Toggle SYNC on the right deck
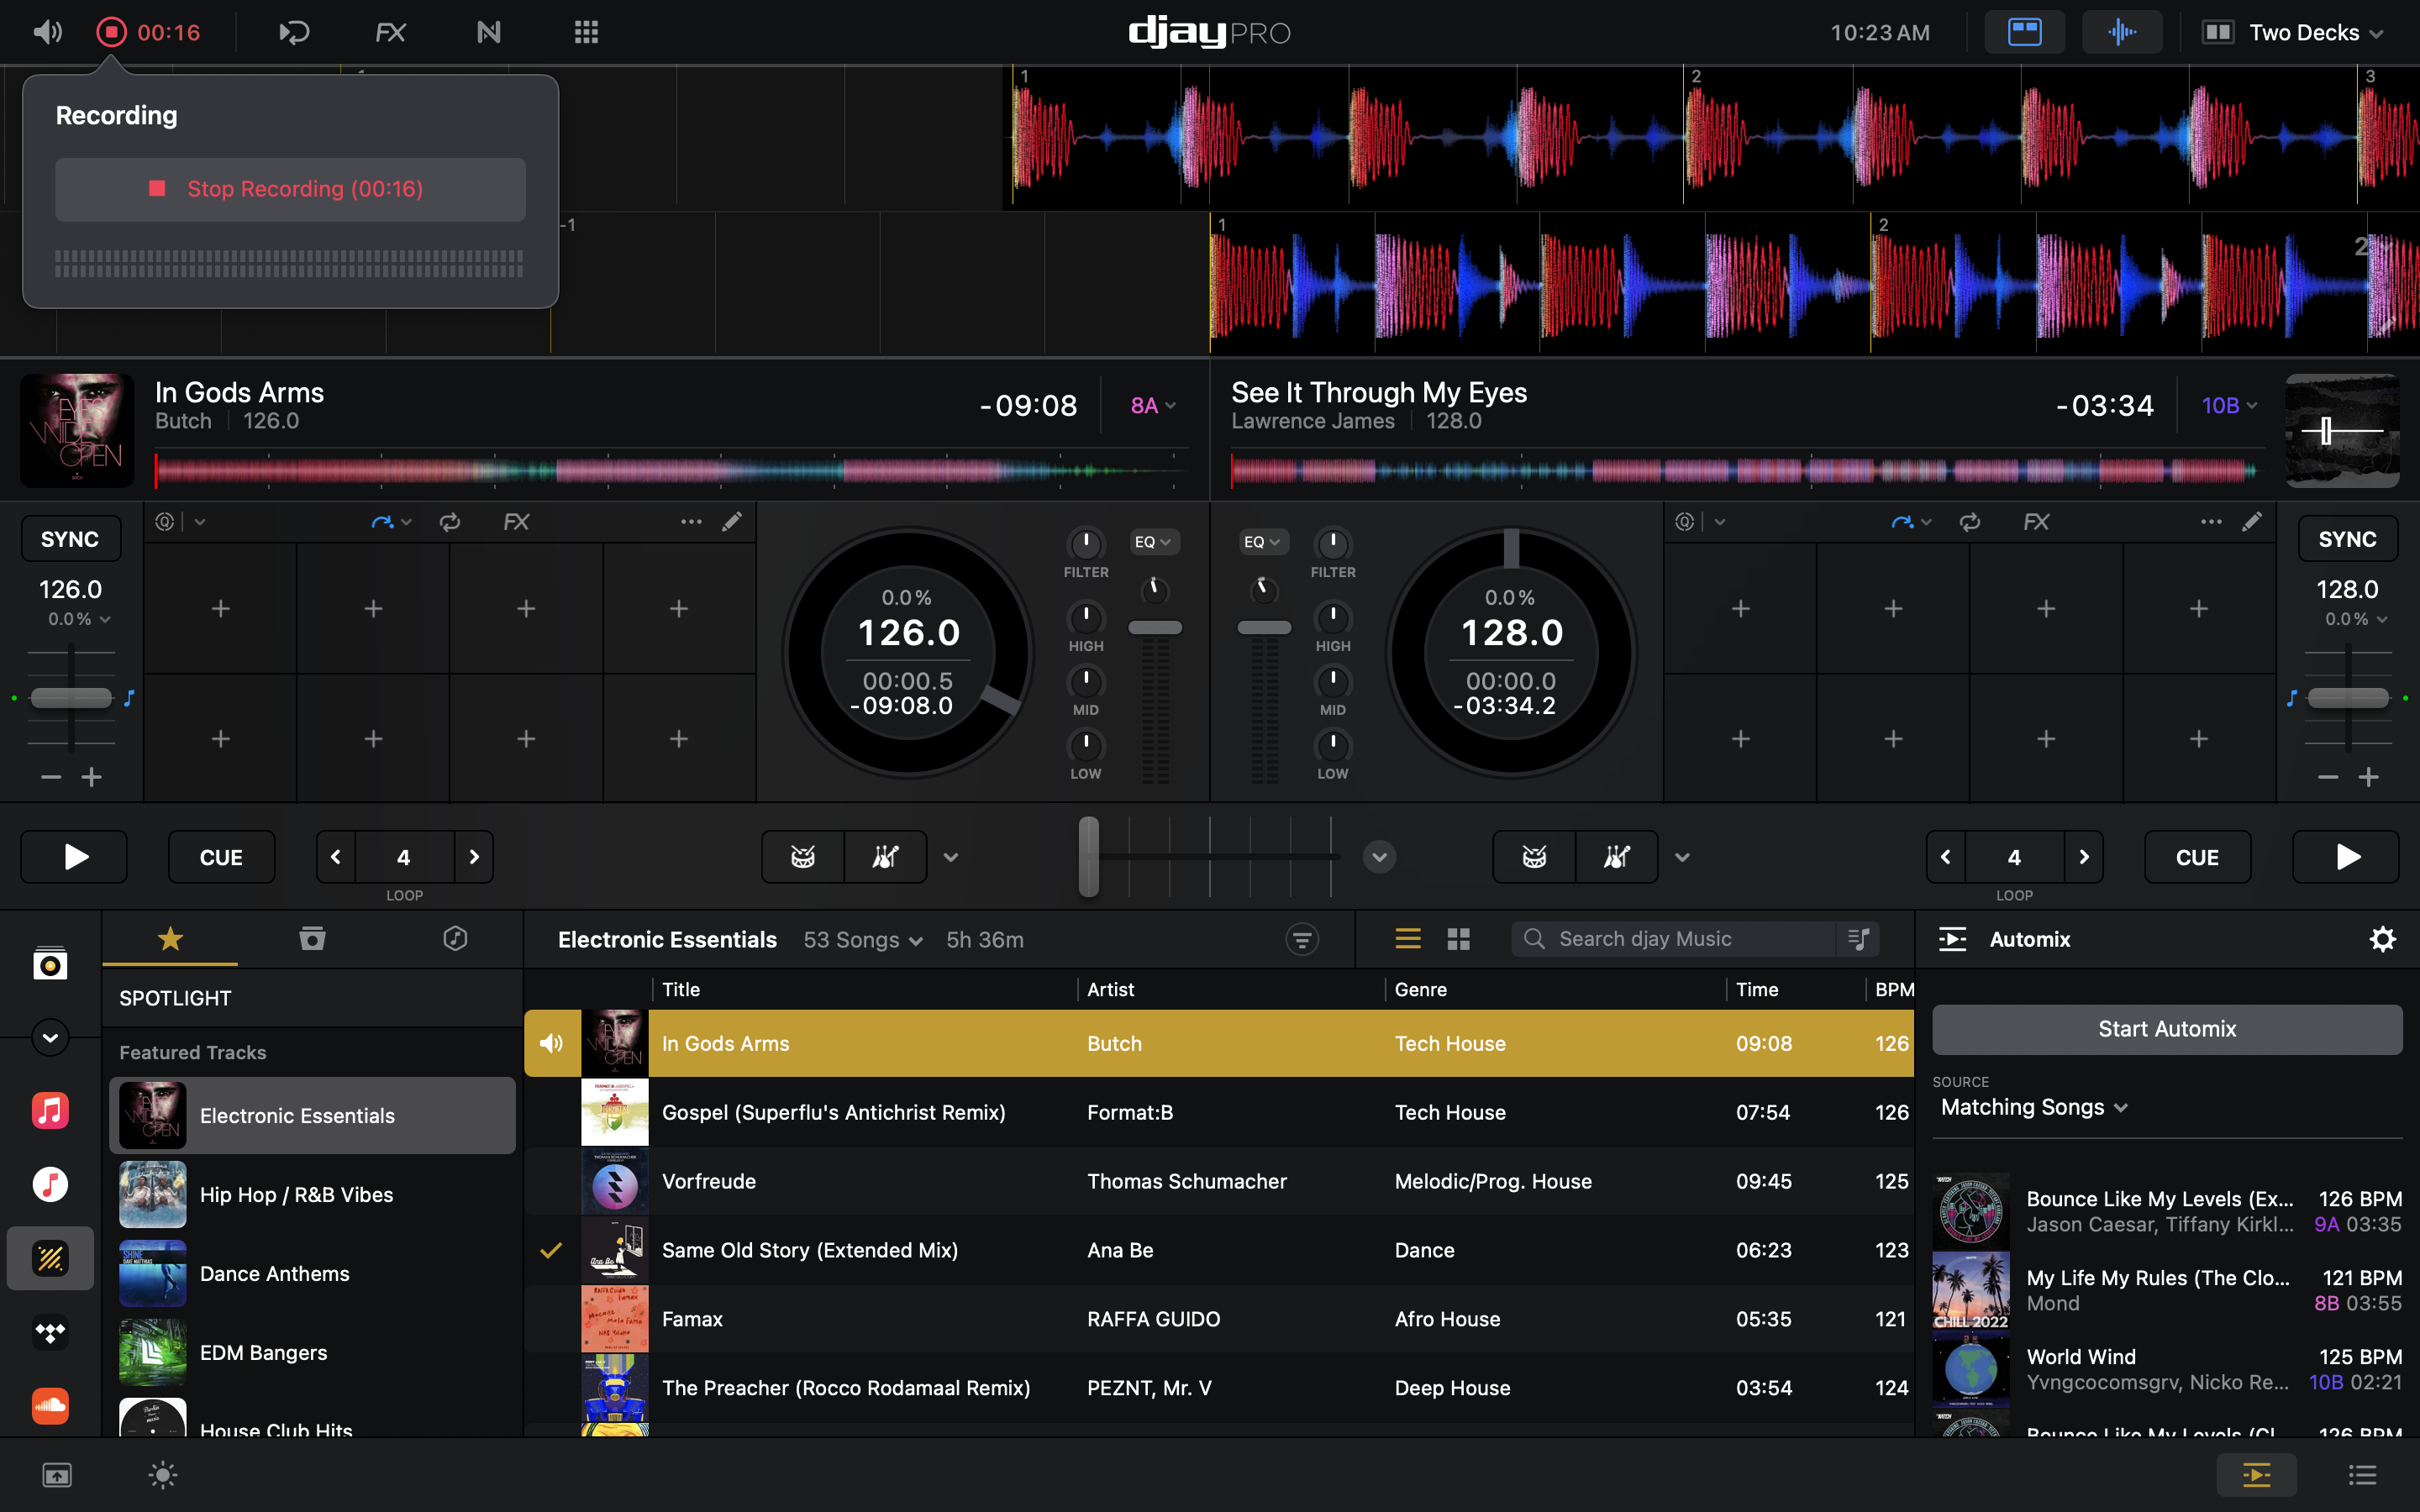 (2347, 539)
